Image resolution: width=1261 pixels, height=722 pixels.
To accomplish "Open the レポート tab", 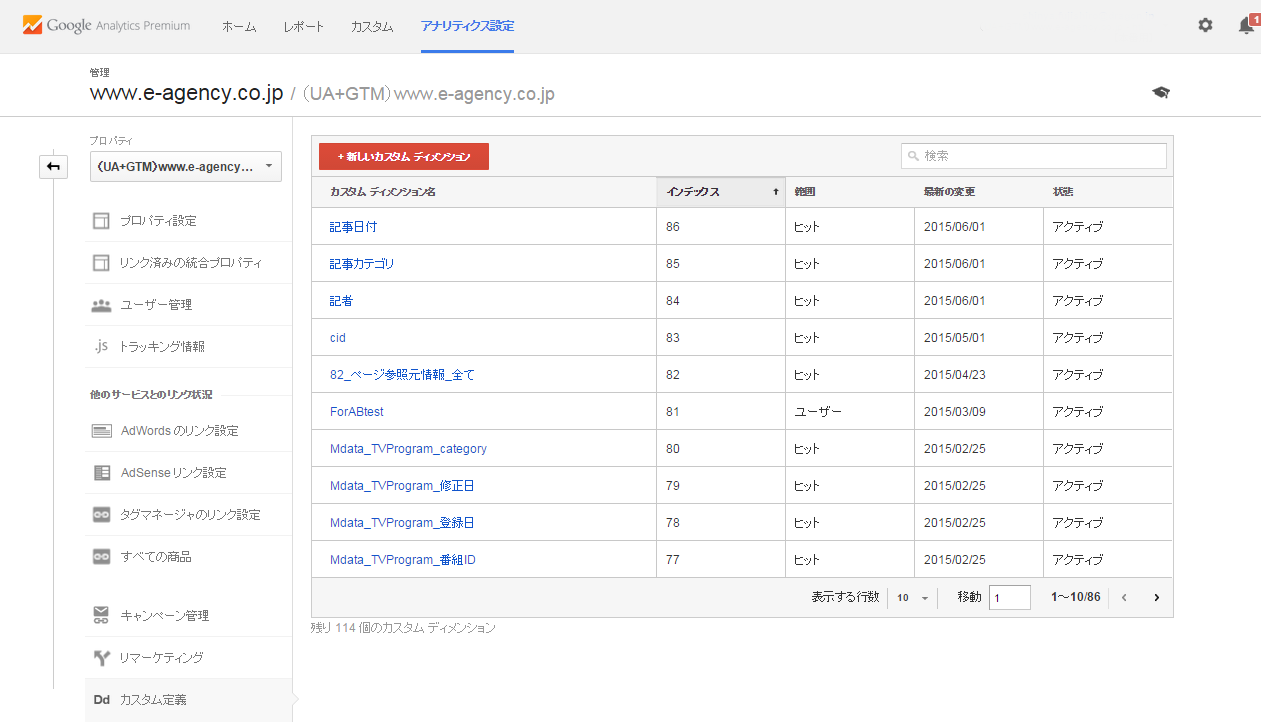I will [x=304, y=26].
